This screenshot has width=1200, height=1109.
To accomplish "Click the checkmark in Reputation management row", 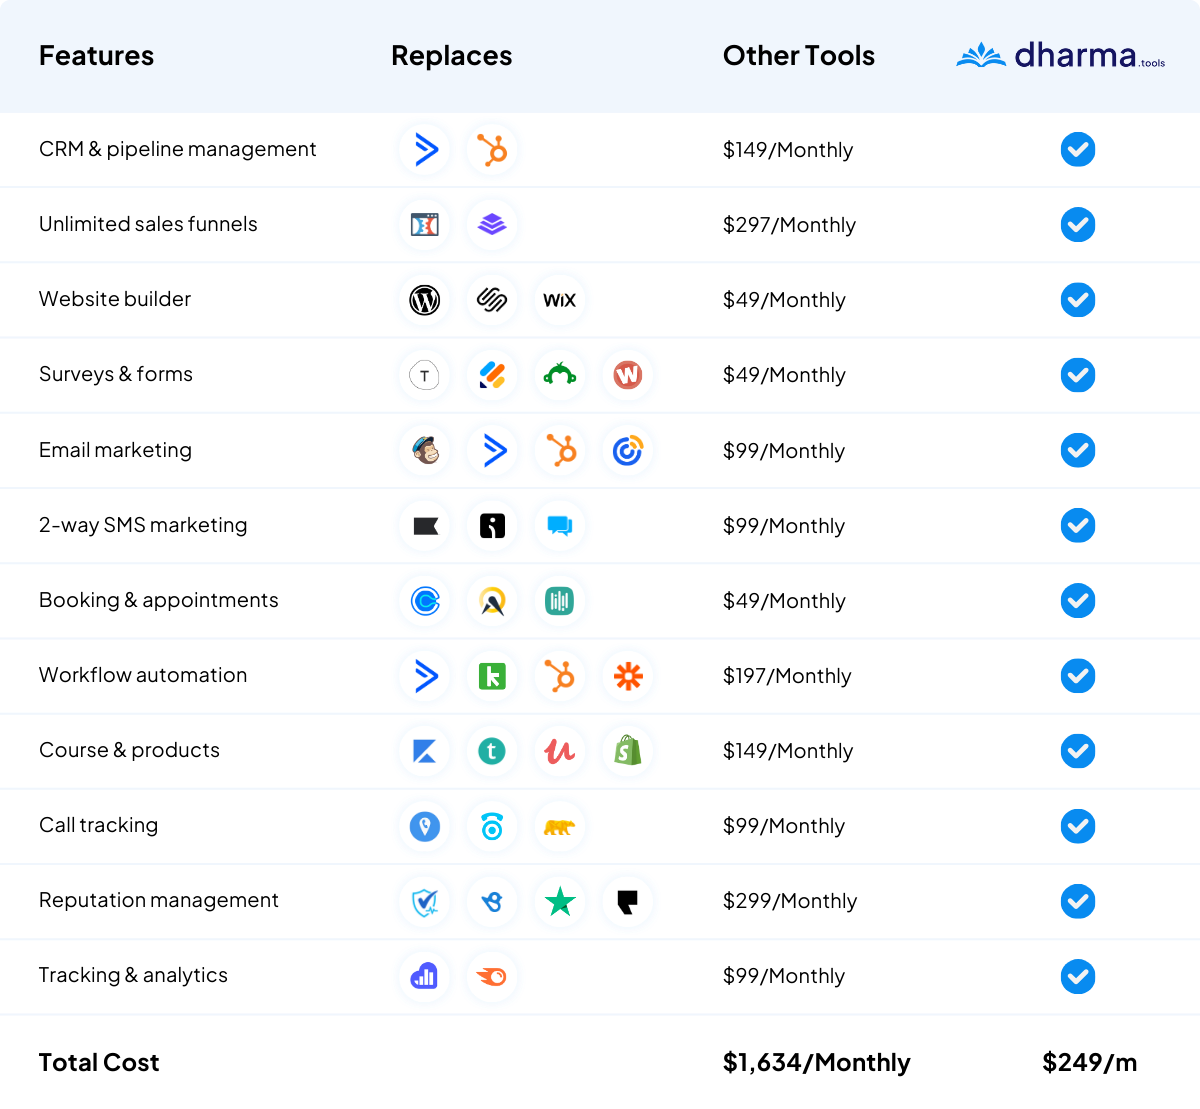I will (1077, 901).
